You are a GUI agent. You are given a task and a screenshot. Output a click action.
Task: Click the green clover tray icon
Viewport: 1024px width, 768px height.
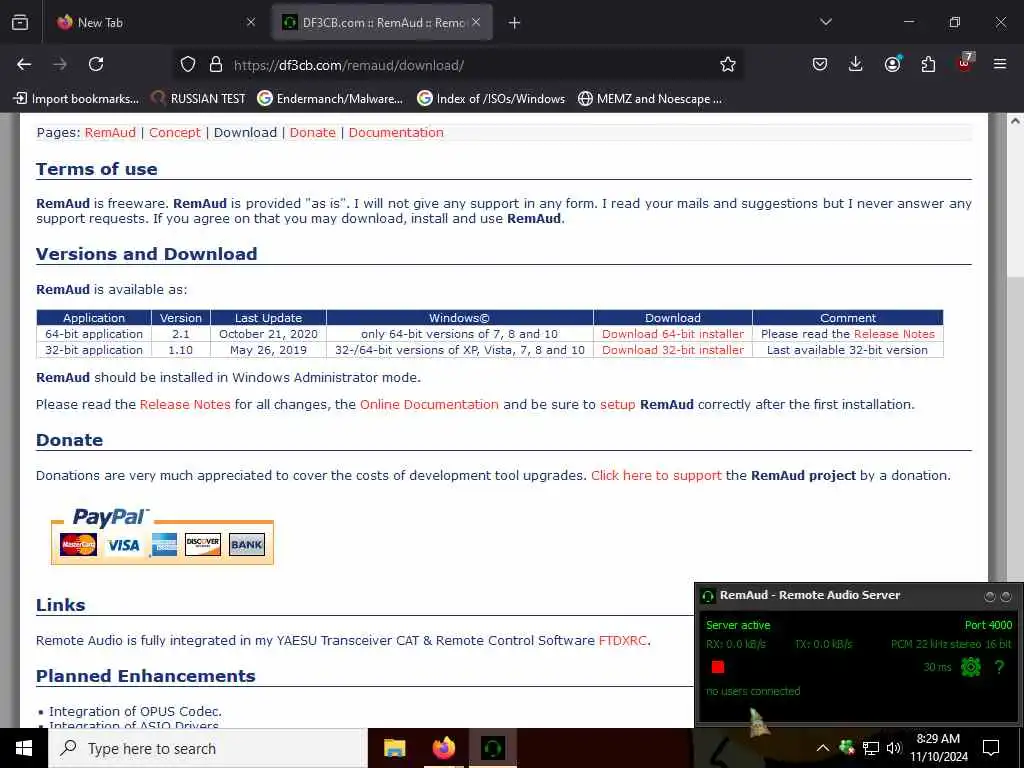[x=847, y=748]
